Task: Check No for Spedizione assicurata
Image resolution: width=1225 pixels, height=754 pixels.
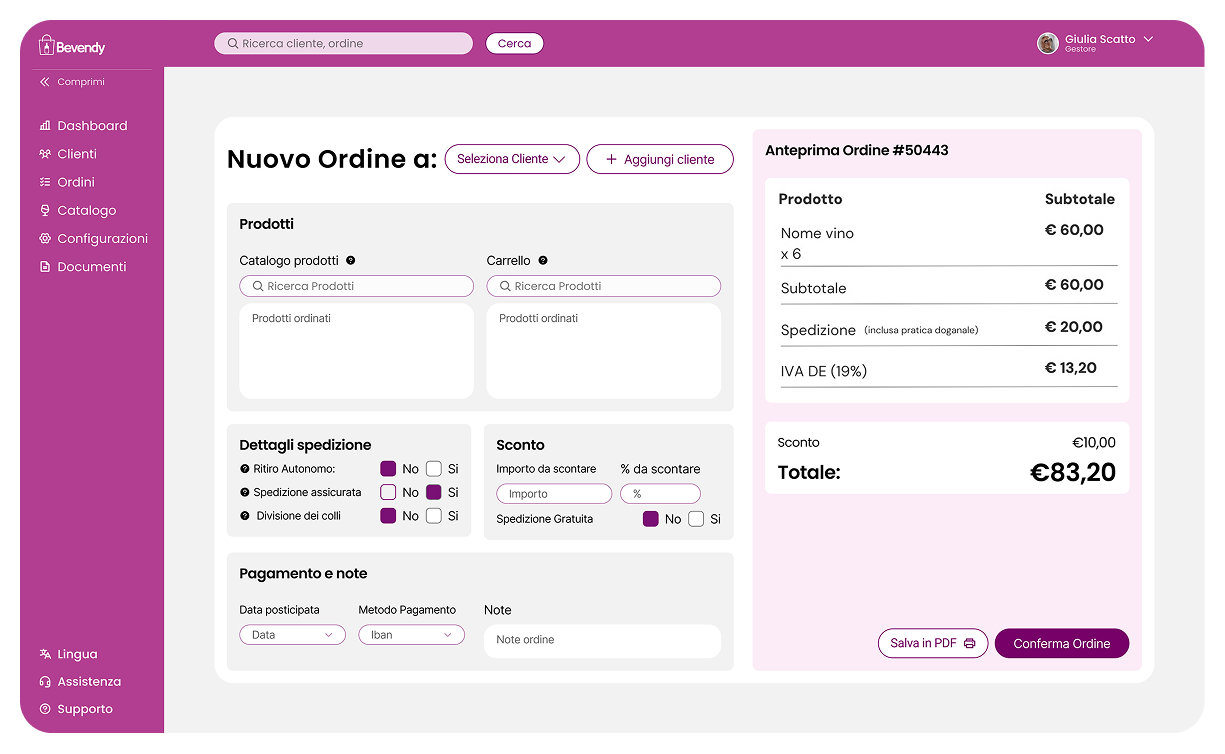Action: 388,492
